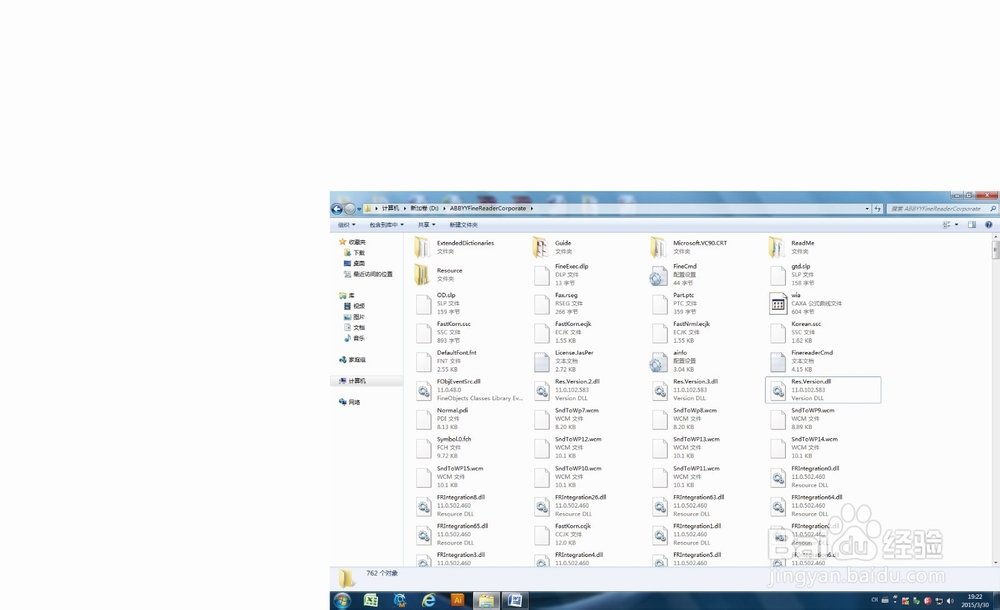
Task: Select the Resource folder icon
Action: point(422,274)
